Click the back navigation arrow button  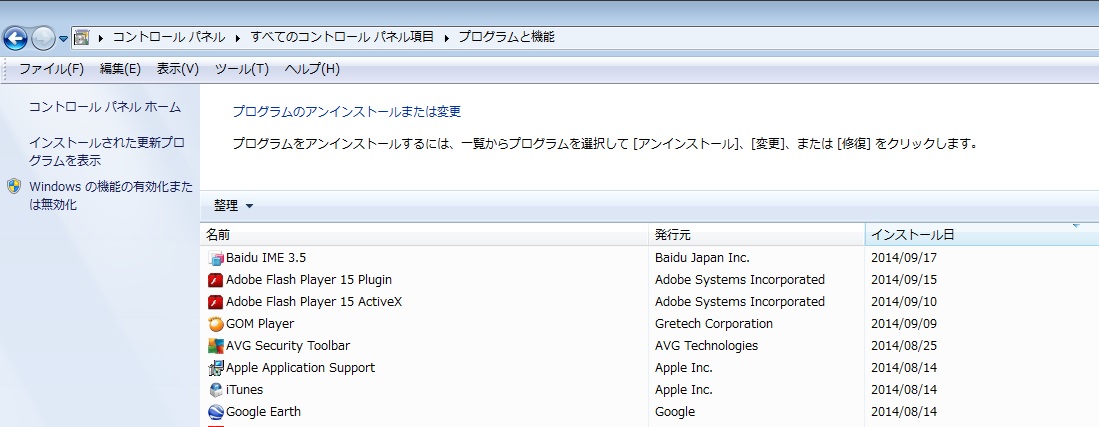coord(15,38)
